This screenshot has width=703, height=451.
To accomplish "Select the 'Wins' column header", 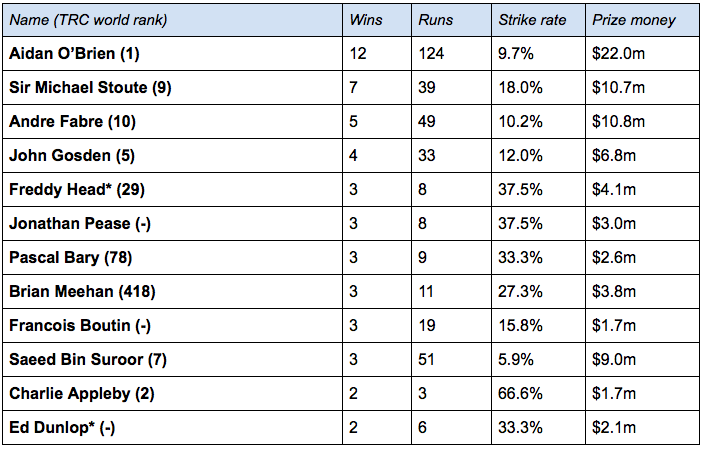I will [377, 20].
